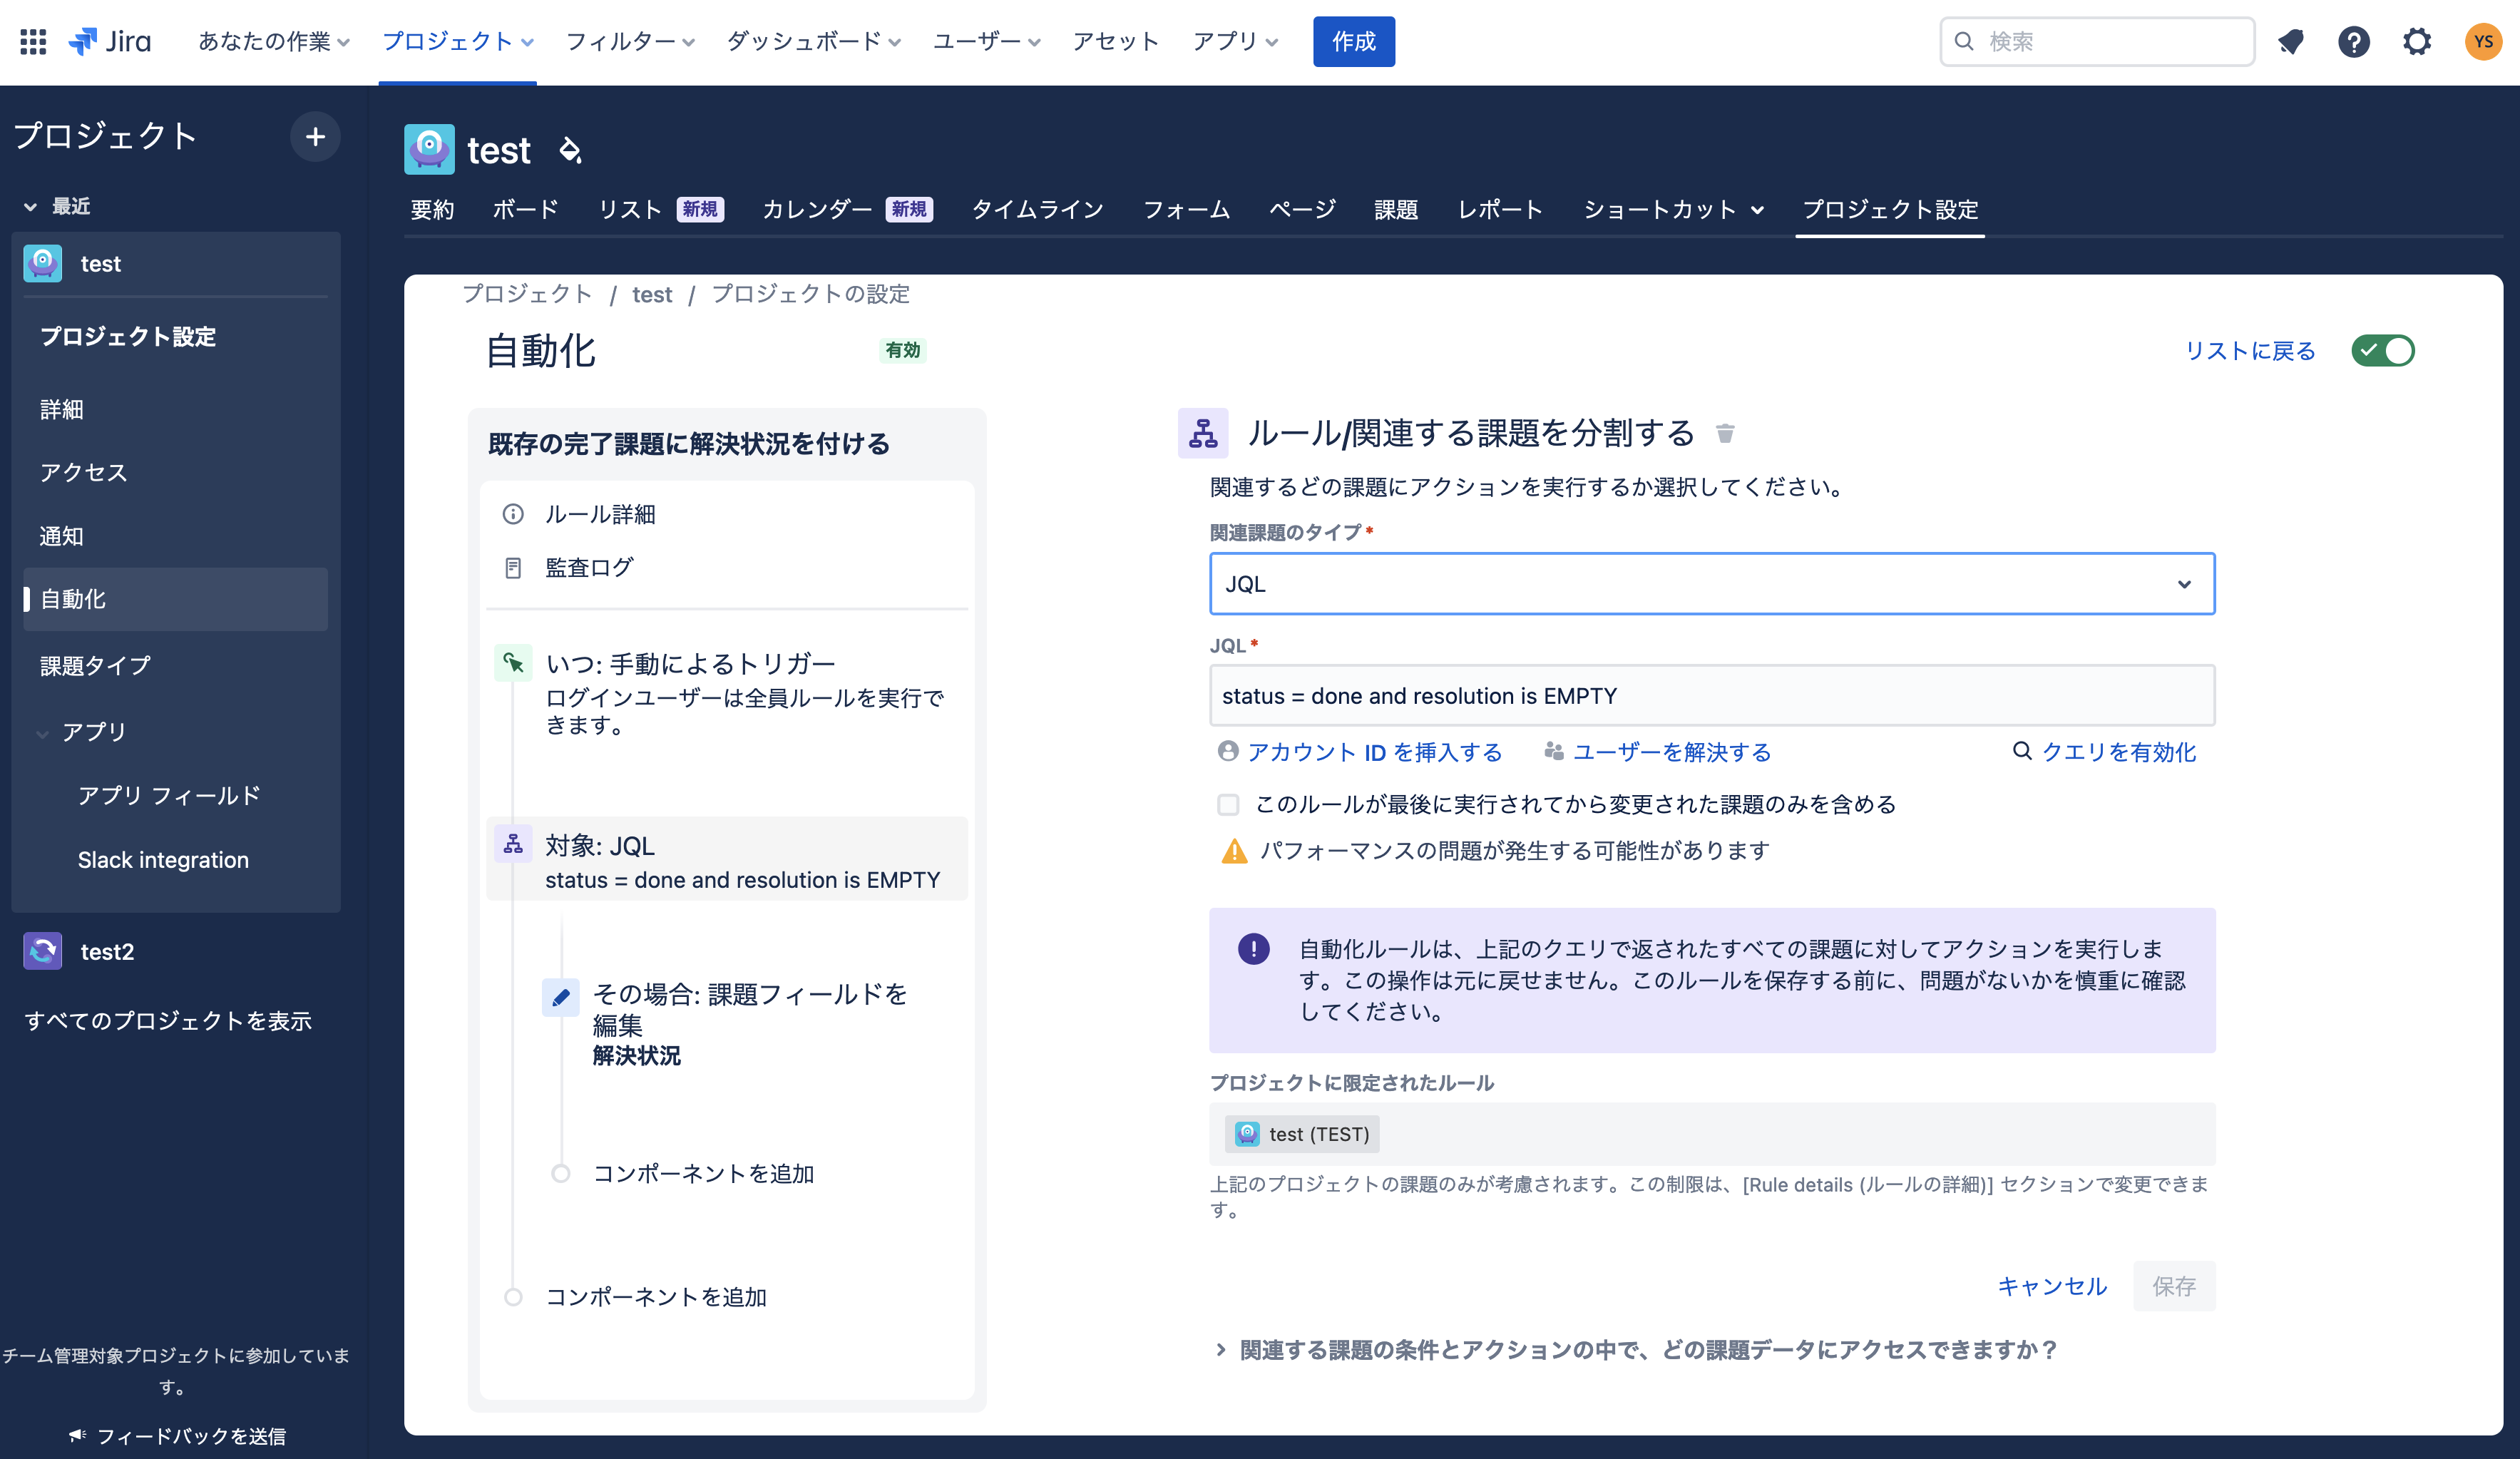Click the test2 project icon in sidebar

(43, 951)
